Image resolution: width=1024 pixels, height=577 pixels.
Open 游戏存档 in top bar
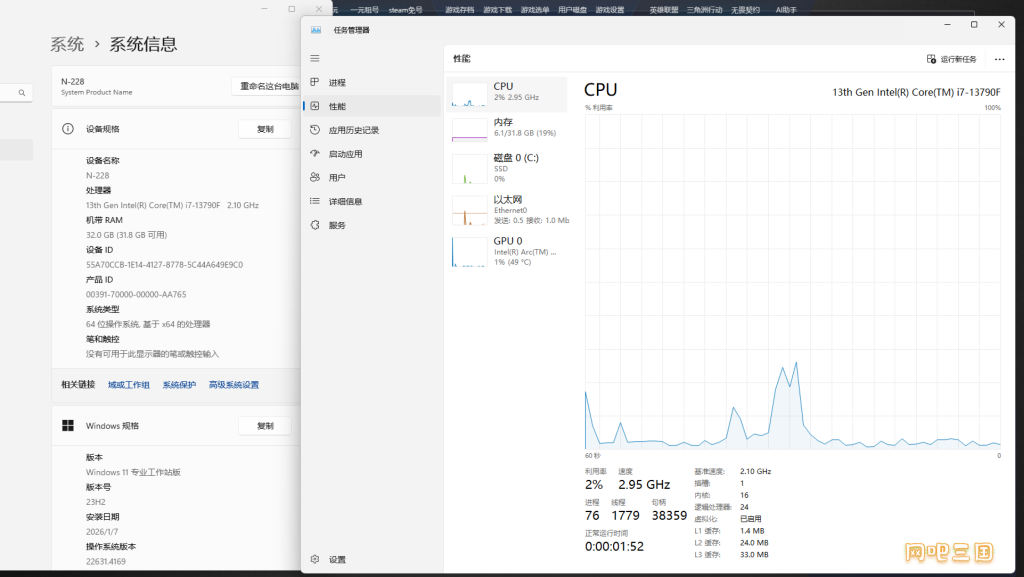click(460, 10)
